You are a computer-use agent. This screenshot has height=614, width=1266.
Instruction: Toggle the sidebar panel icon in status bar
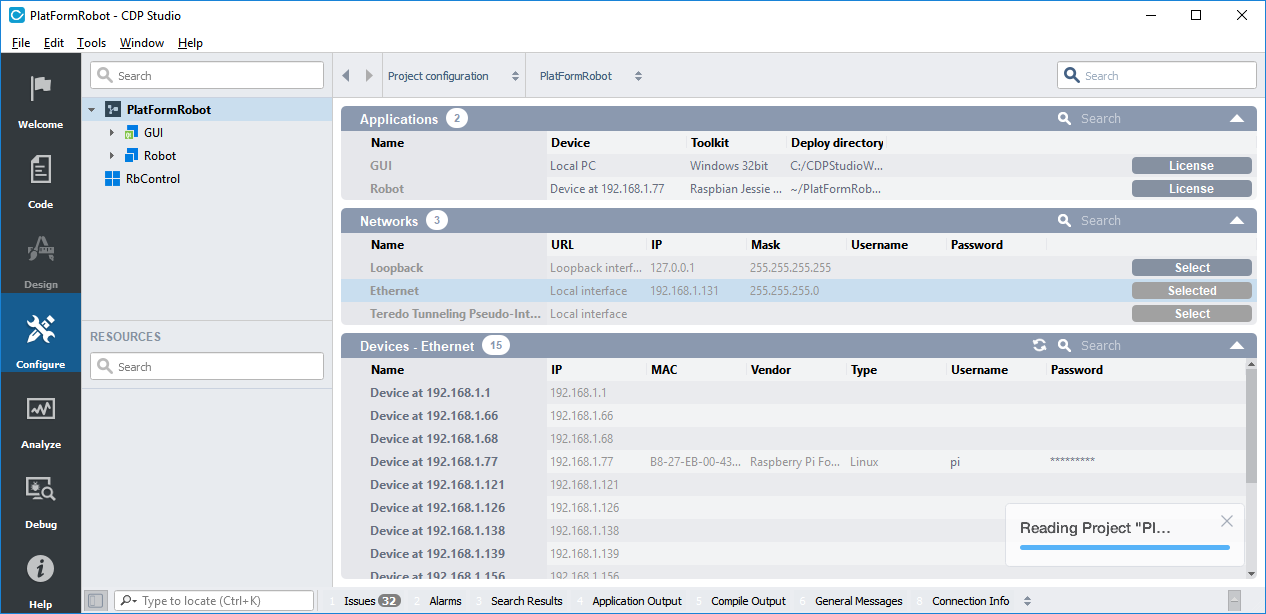[95, 601]
